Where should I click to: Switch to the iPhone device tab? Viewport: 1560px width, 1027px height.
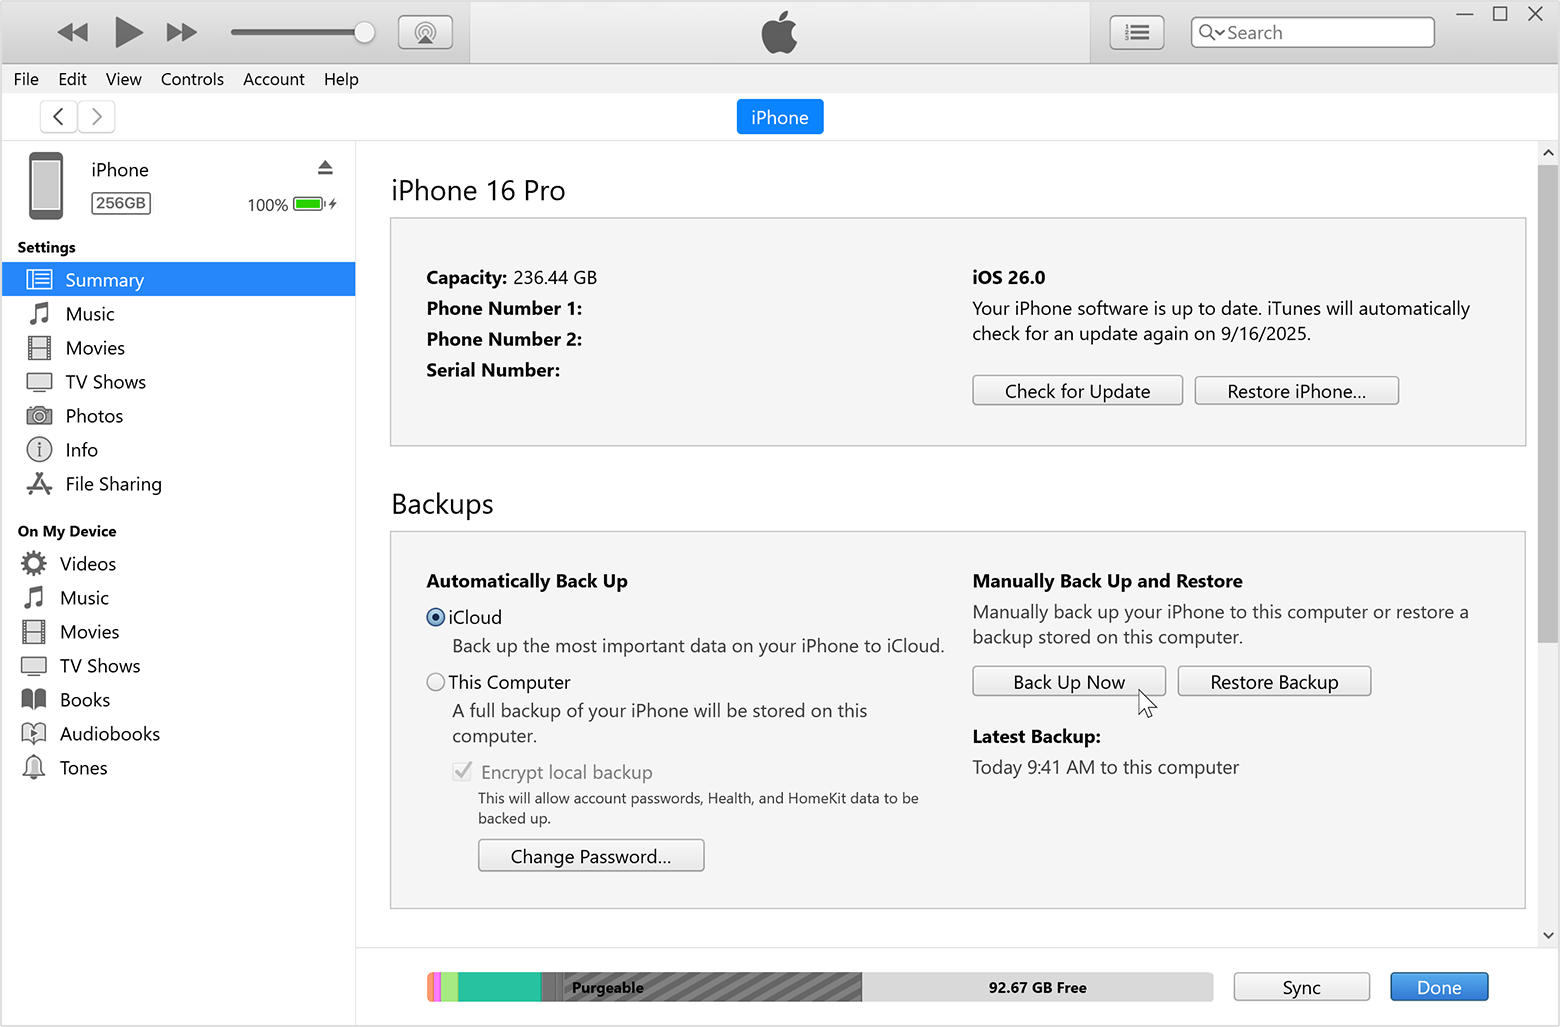tap(779, 116)
